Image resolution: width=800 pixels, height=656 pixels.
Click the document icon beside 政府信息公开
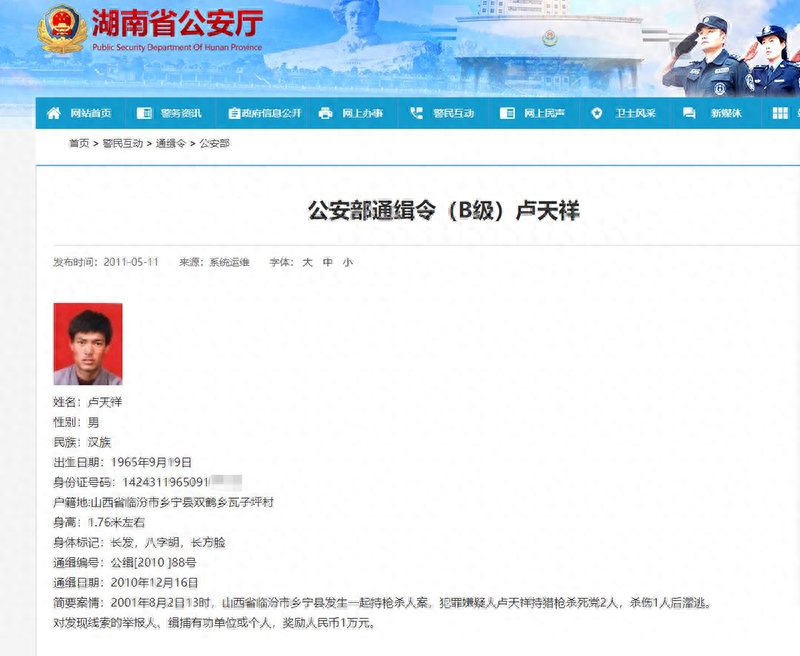234,113
